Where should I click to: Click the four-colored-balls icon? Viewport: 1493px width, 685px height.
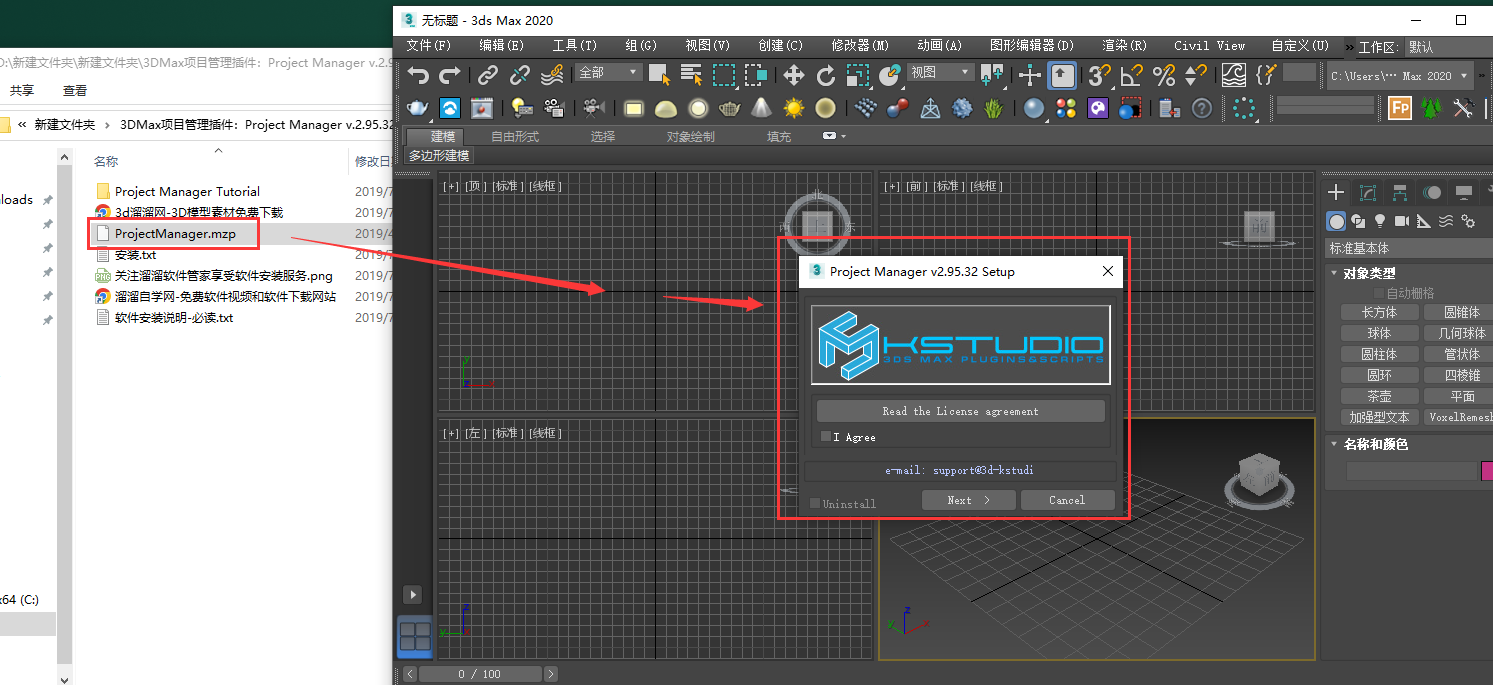(1066, 108)
